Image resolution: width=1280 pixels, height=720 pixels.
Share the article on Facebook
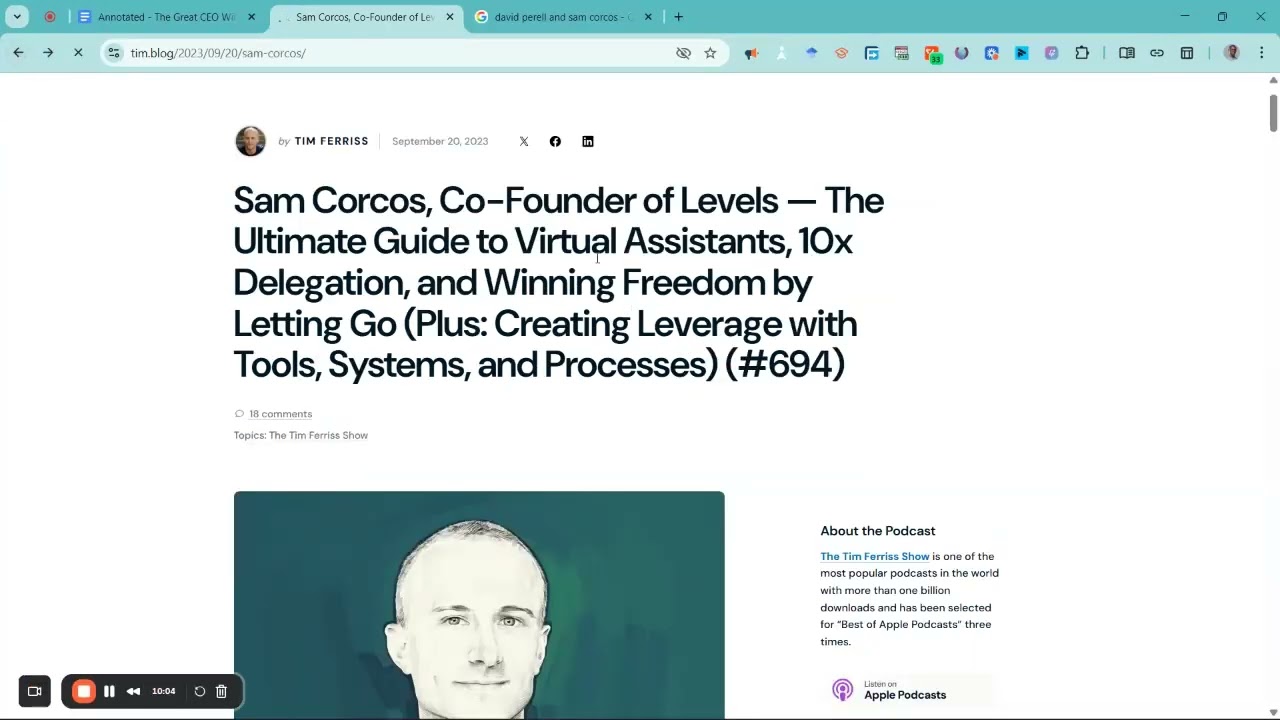coord(555,141)
